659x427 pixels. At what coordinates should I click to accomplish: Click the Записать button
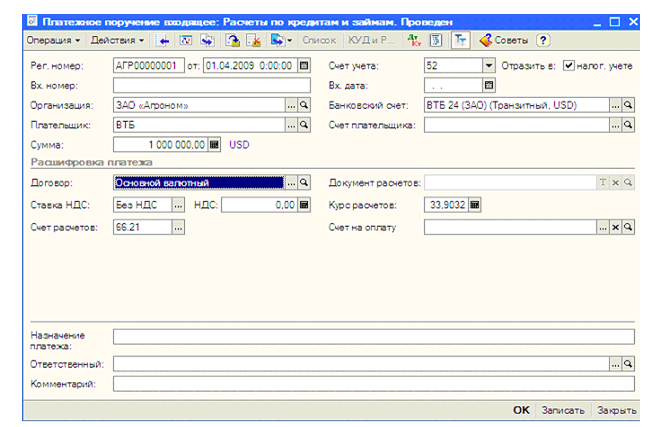pyautogui.click(x=562, y=411)
